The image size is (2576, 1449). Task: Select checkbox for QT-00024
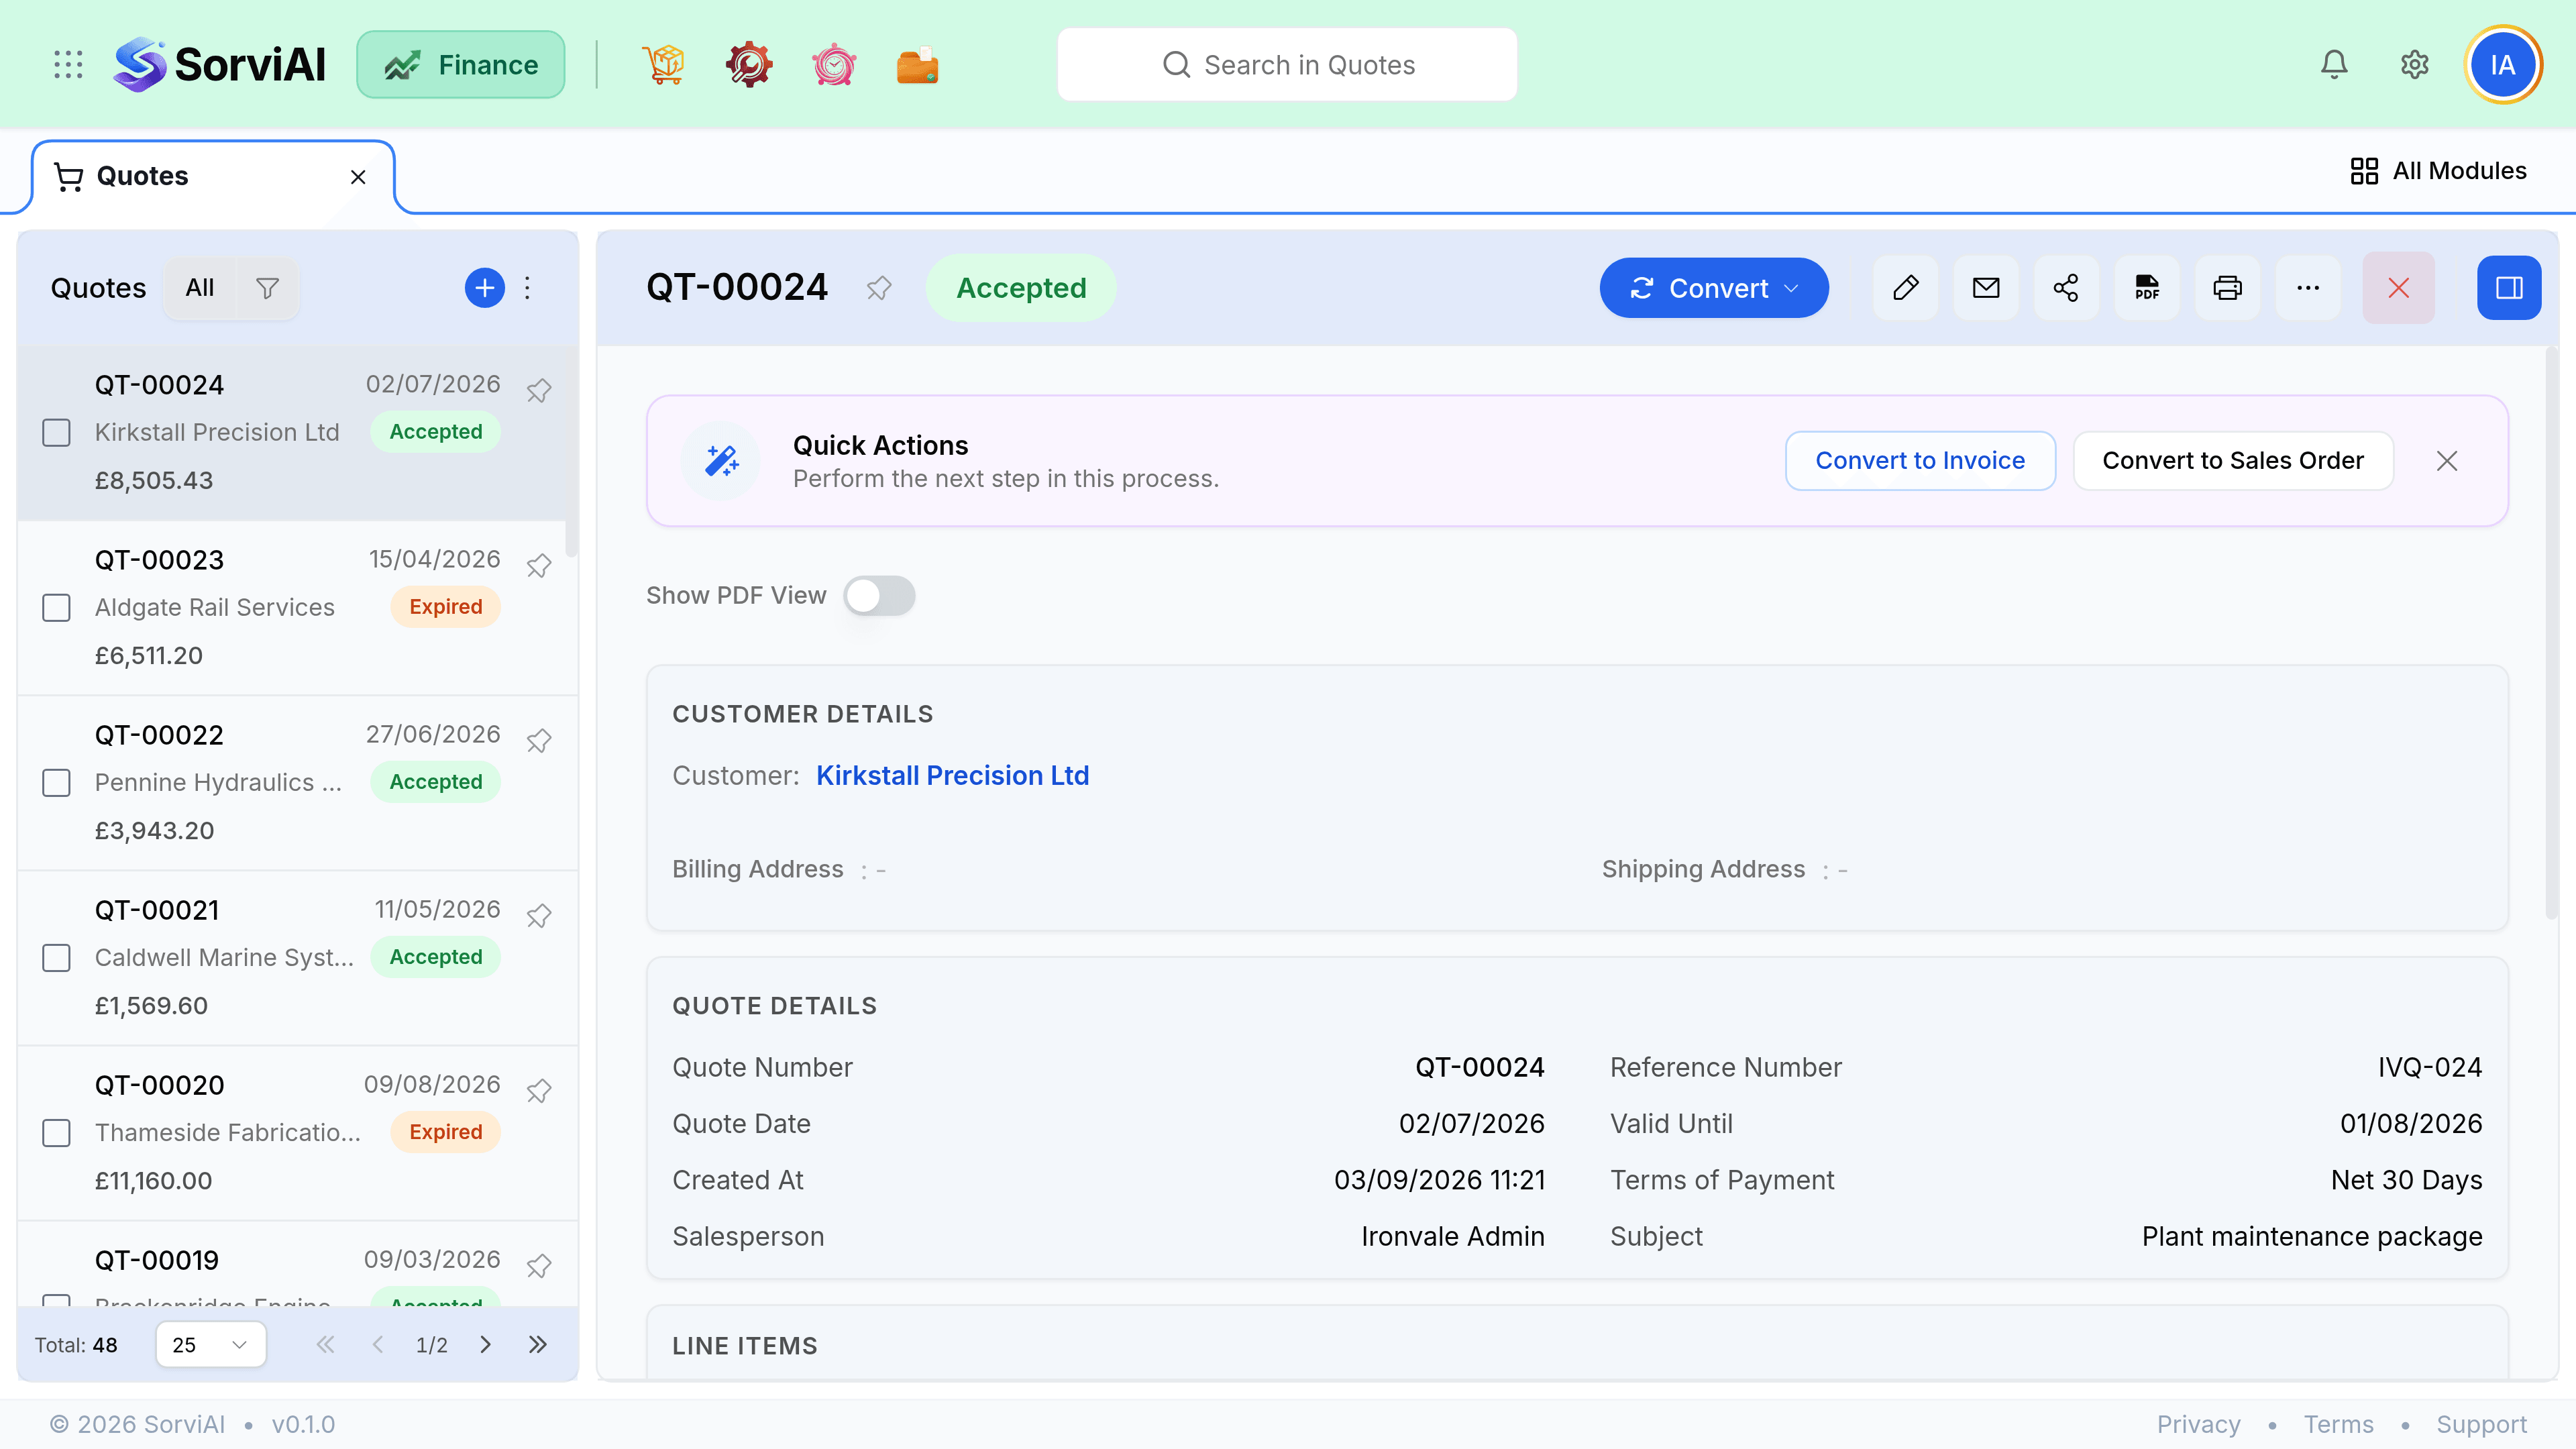click(x=56, y=433)
